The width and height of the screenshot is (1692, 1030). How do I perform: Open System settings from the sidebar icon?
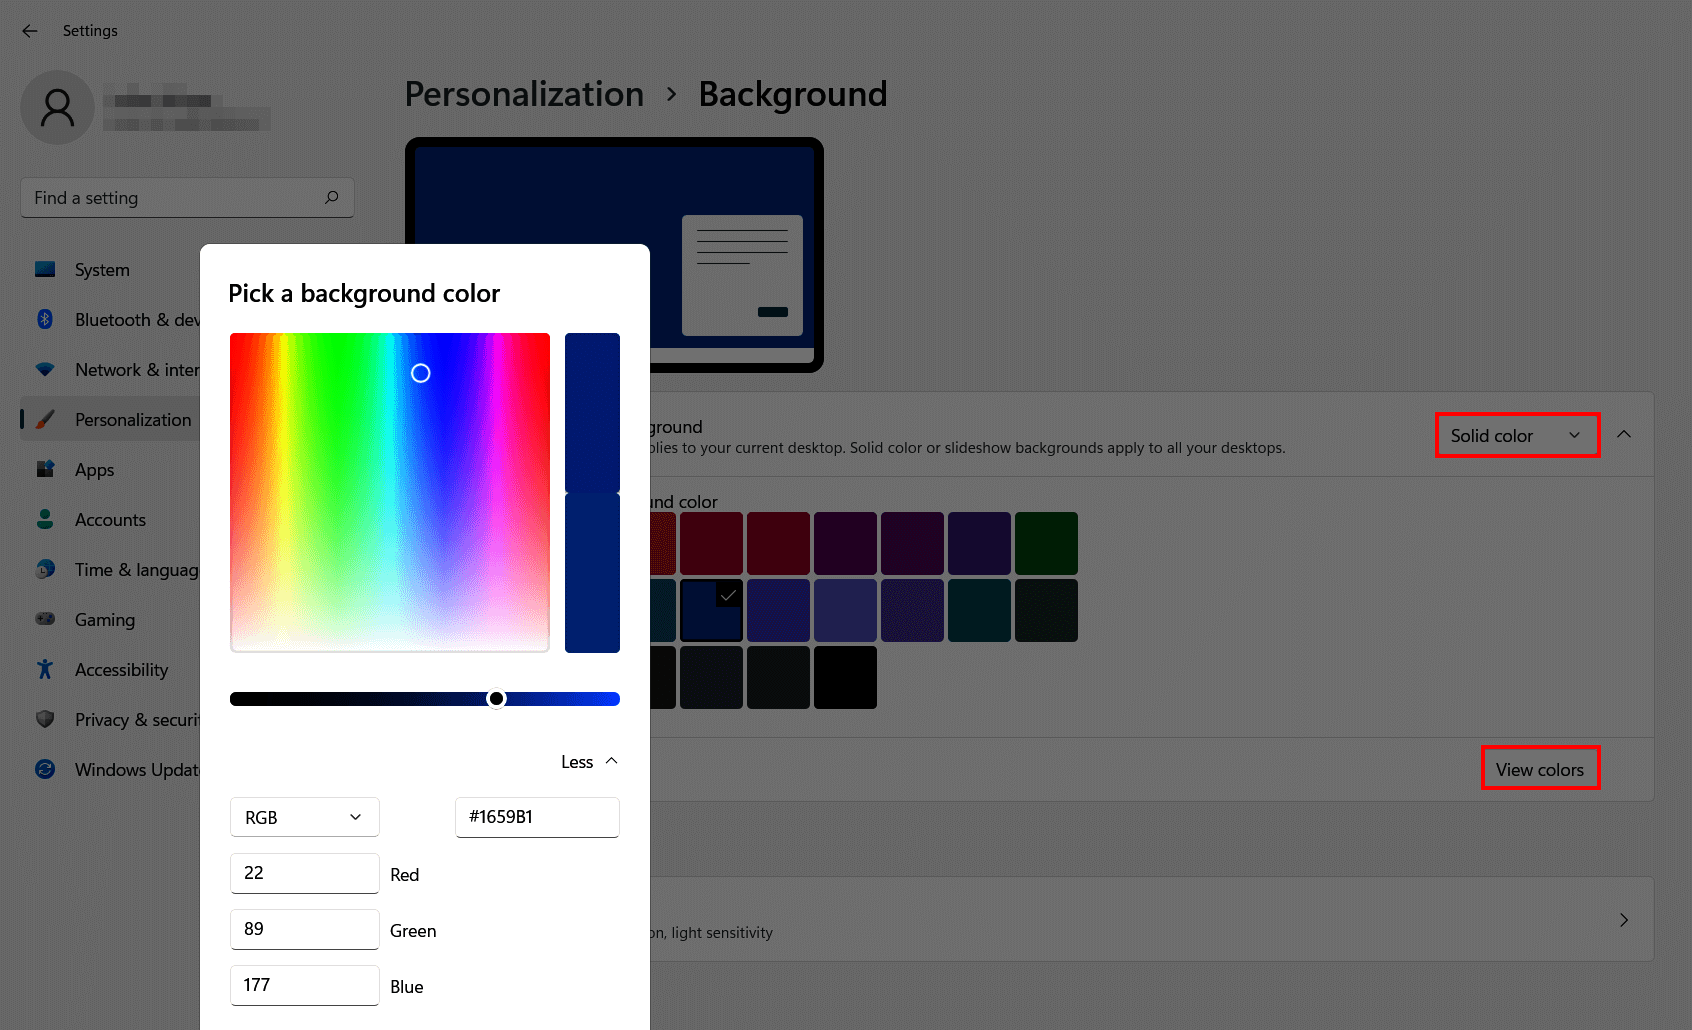click(x=45, y=269)
